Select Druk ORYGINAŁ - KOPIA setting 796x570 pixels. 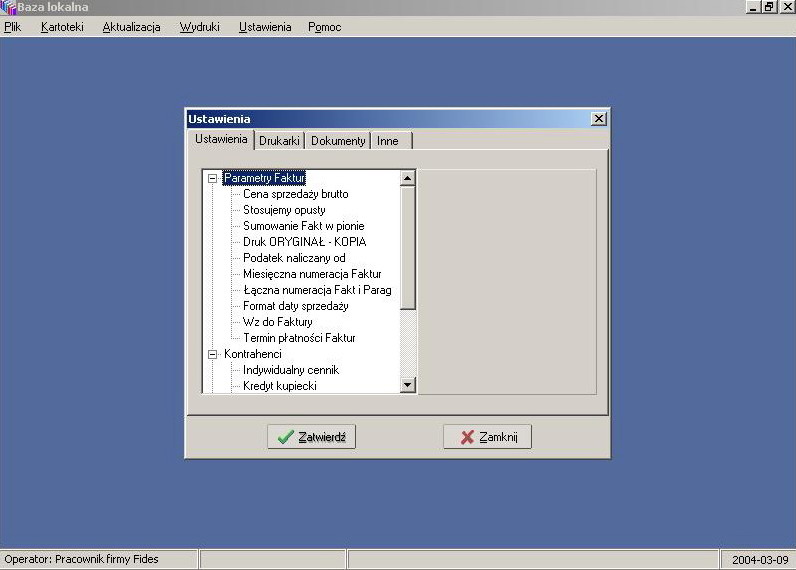pos(305,242)
